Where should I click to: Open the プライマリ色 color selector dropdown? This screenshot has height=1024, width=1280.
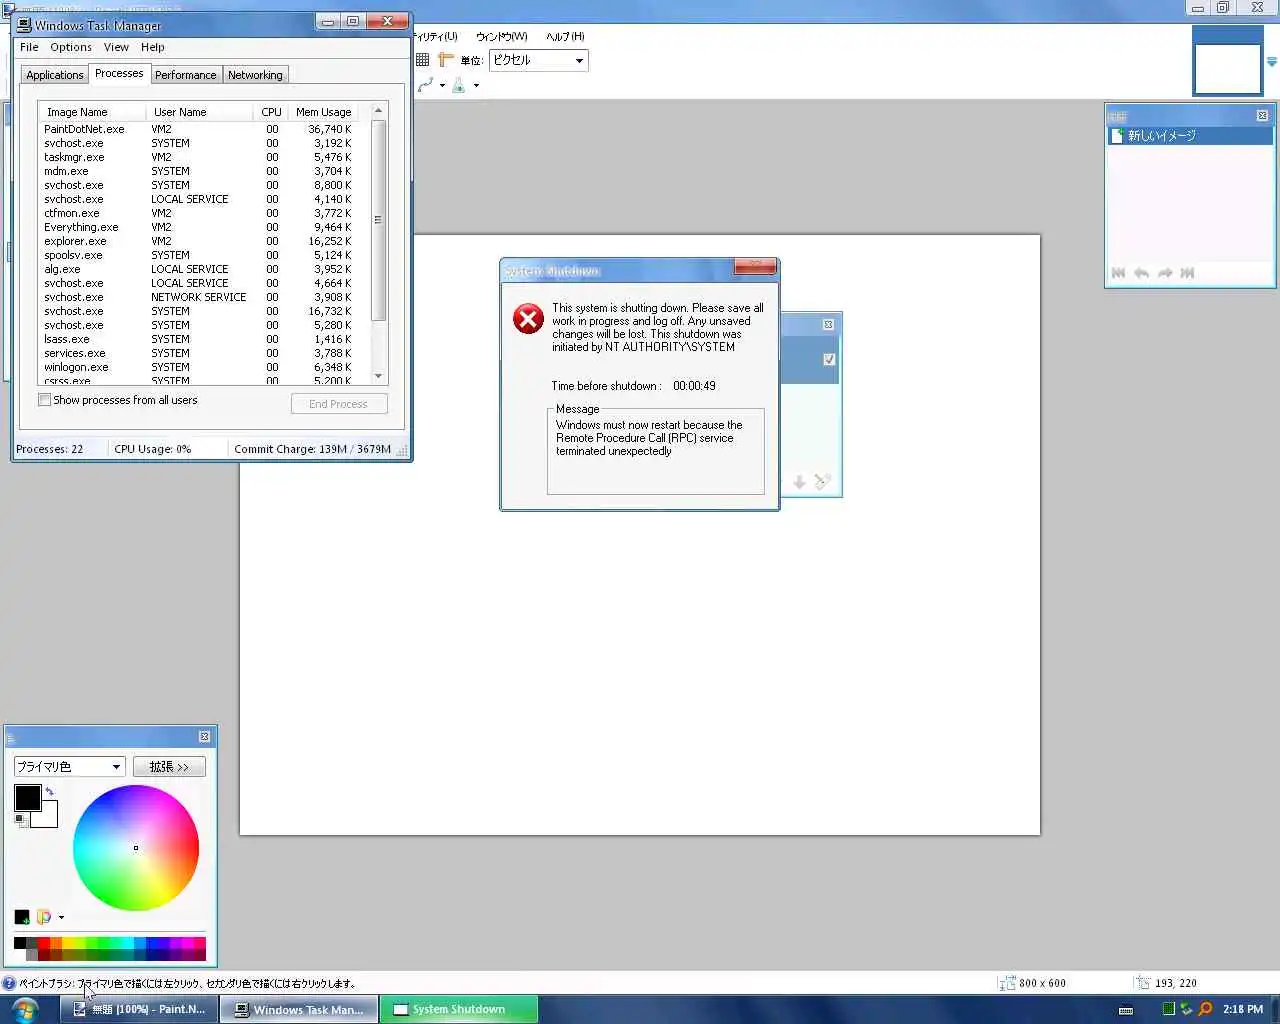click(69, 767)
